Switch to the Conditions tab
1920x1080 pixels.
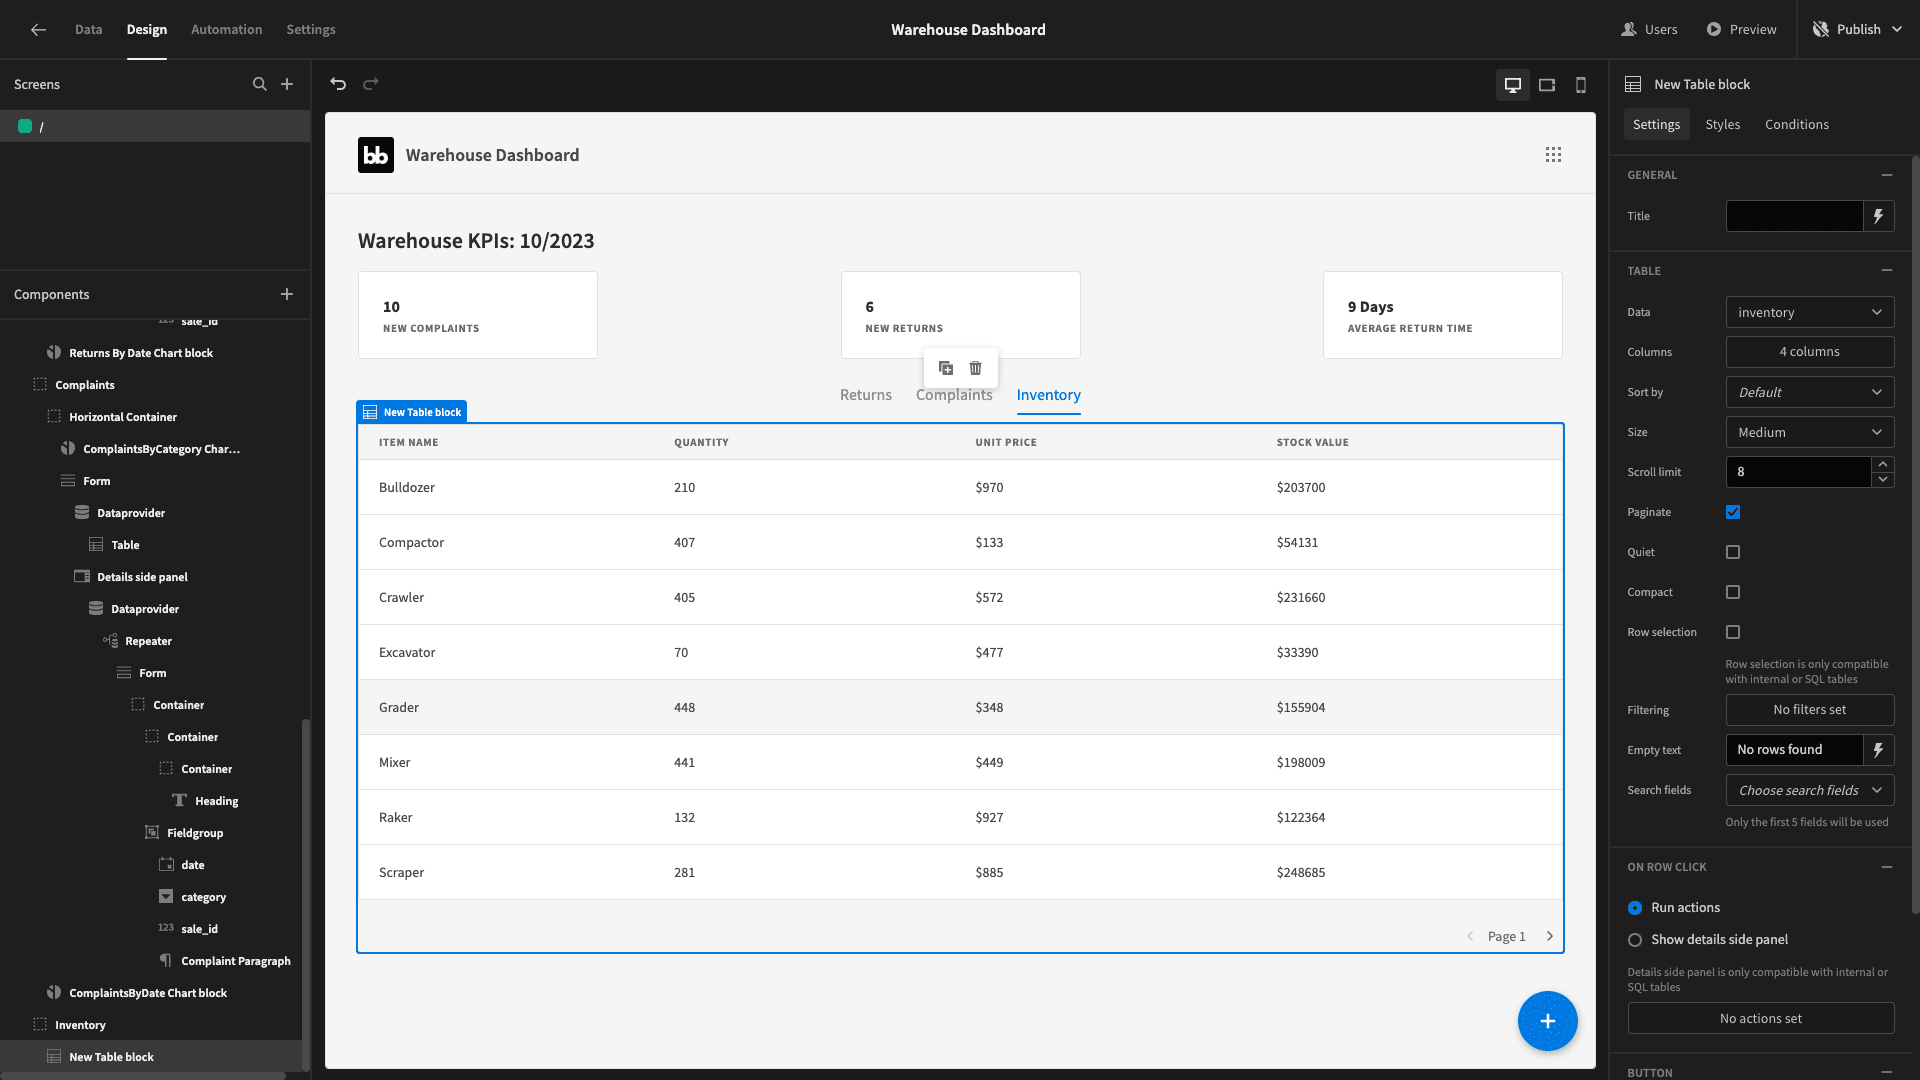pyautogui.click(x=1797, y=125)
